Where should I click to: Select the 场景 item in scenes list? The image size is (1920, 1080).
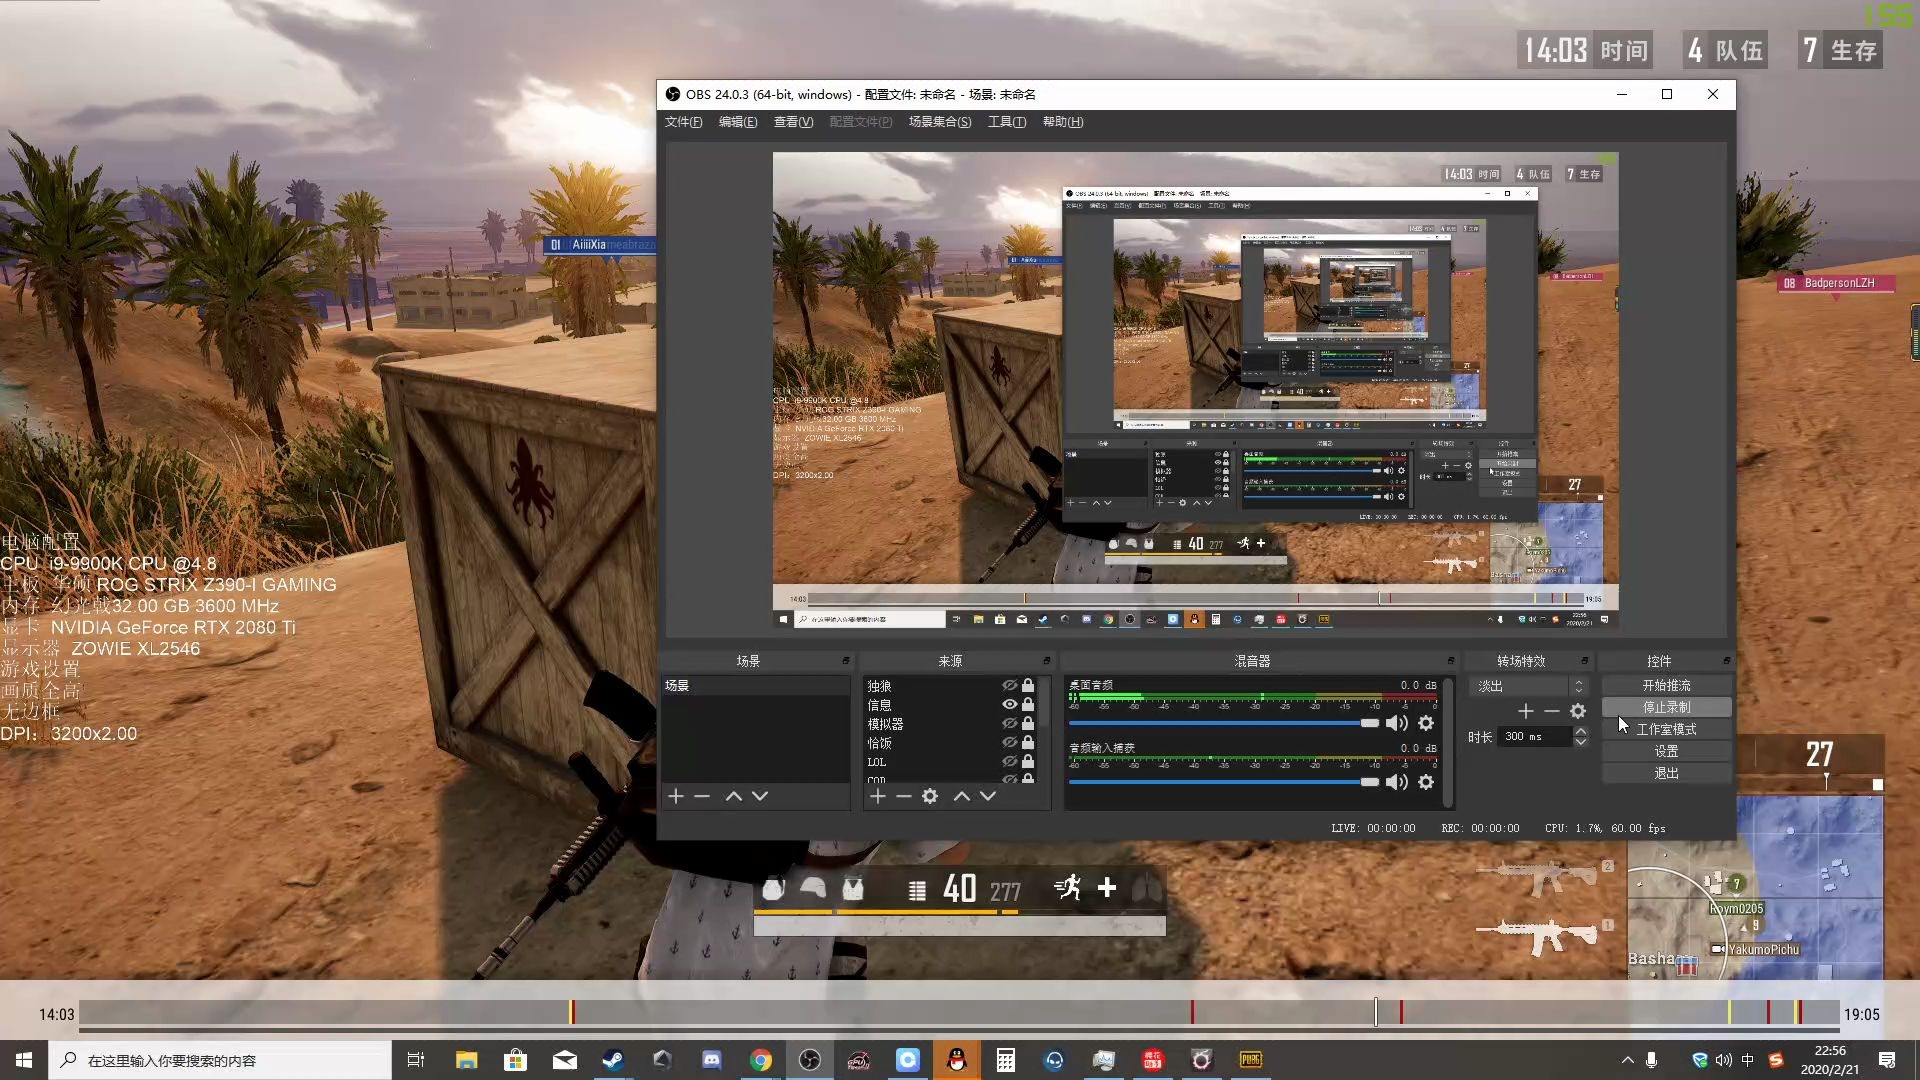(755, 685)
